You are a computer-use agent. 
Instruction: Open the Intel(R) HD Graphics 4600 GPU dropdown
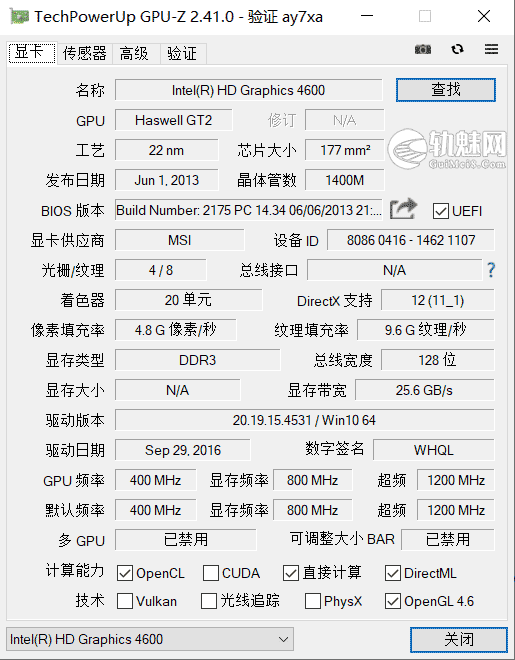(x=150, y=639)
